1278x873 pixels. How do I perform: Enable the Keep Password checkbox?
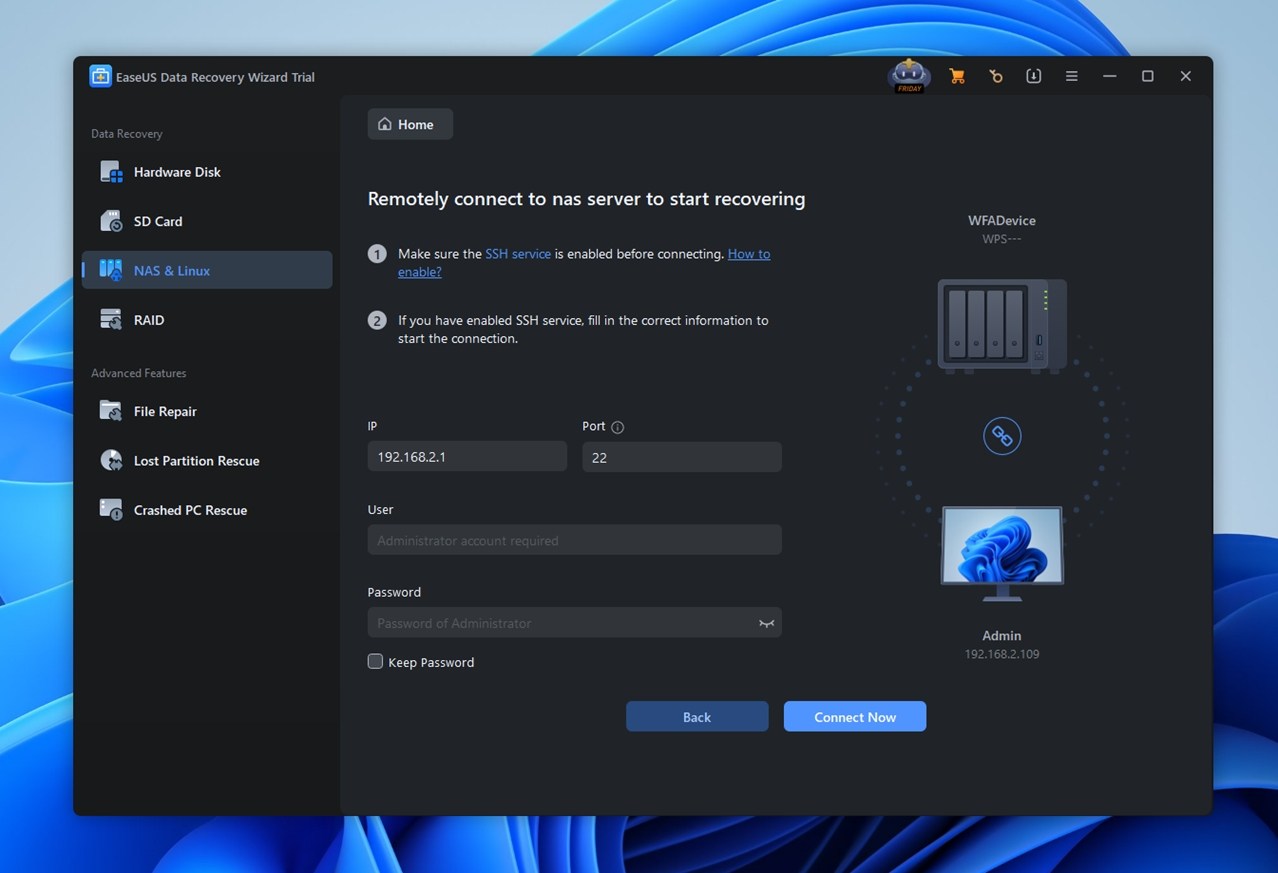[x=374, y=661]
